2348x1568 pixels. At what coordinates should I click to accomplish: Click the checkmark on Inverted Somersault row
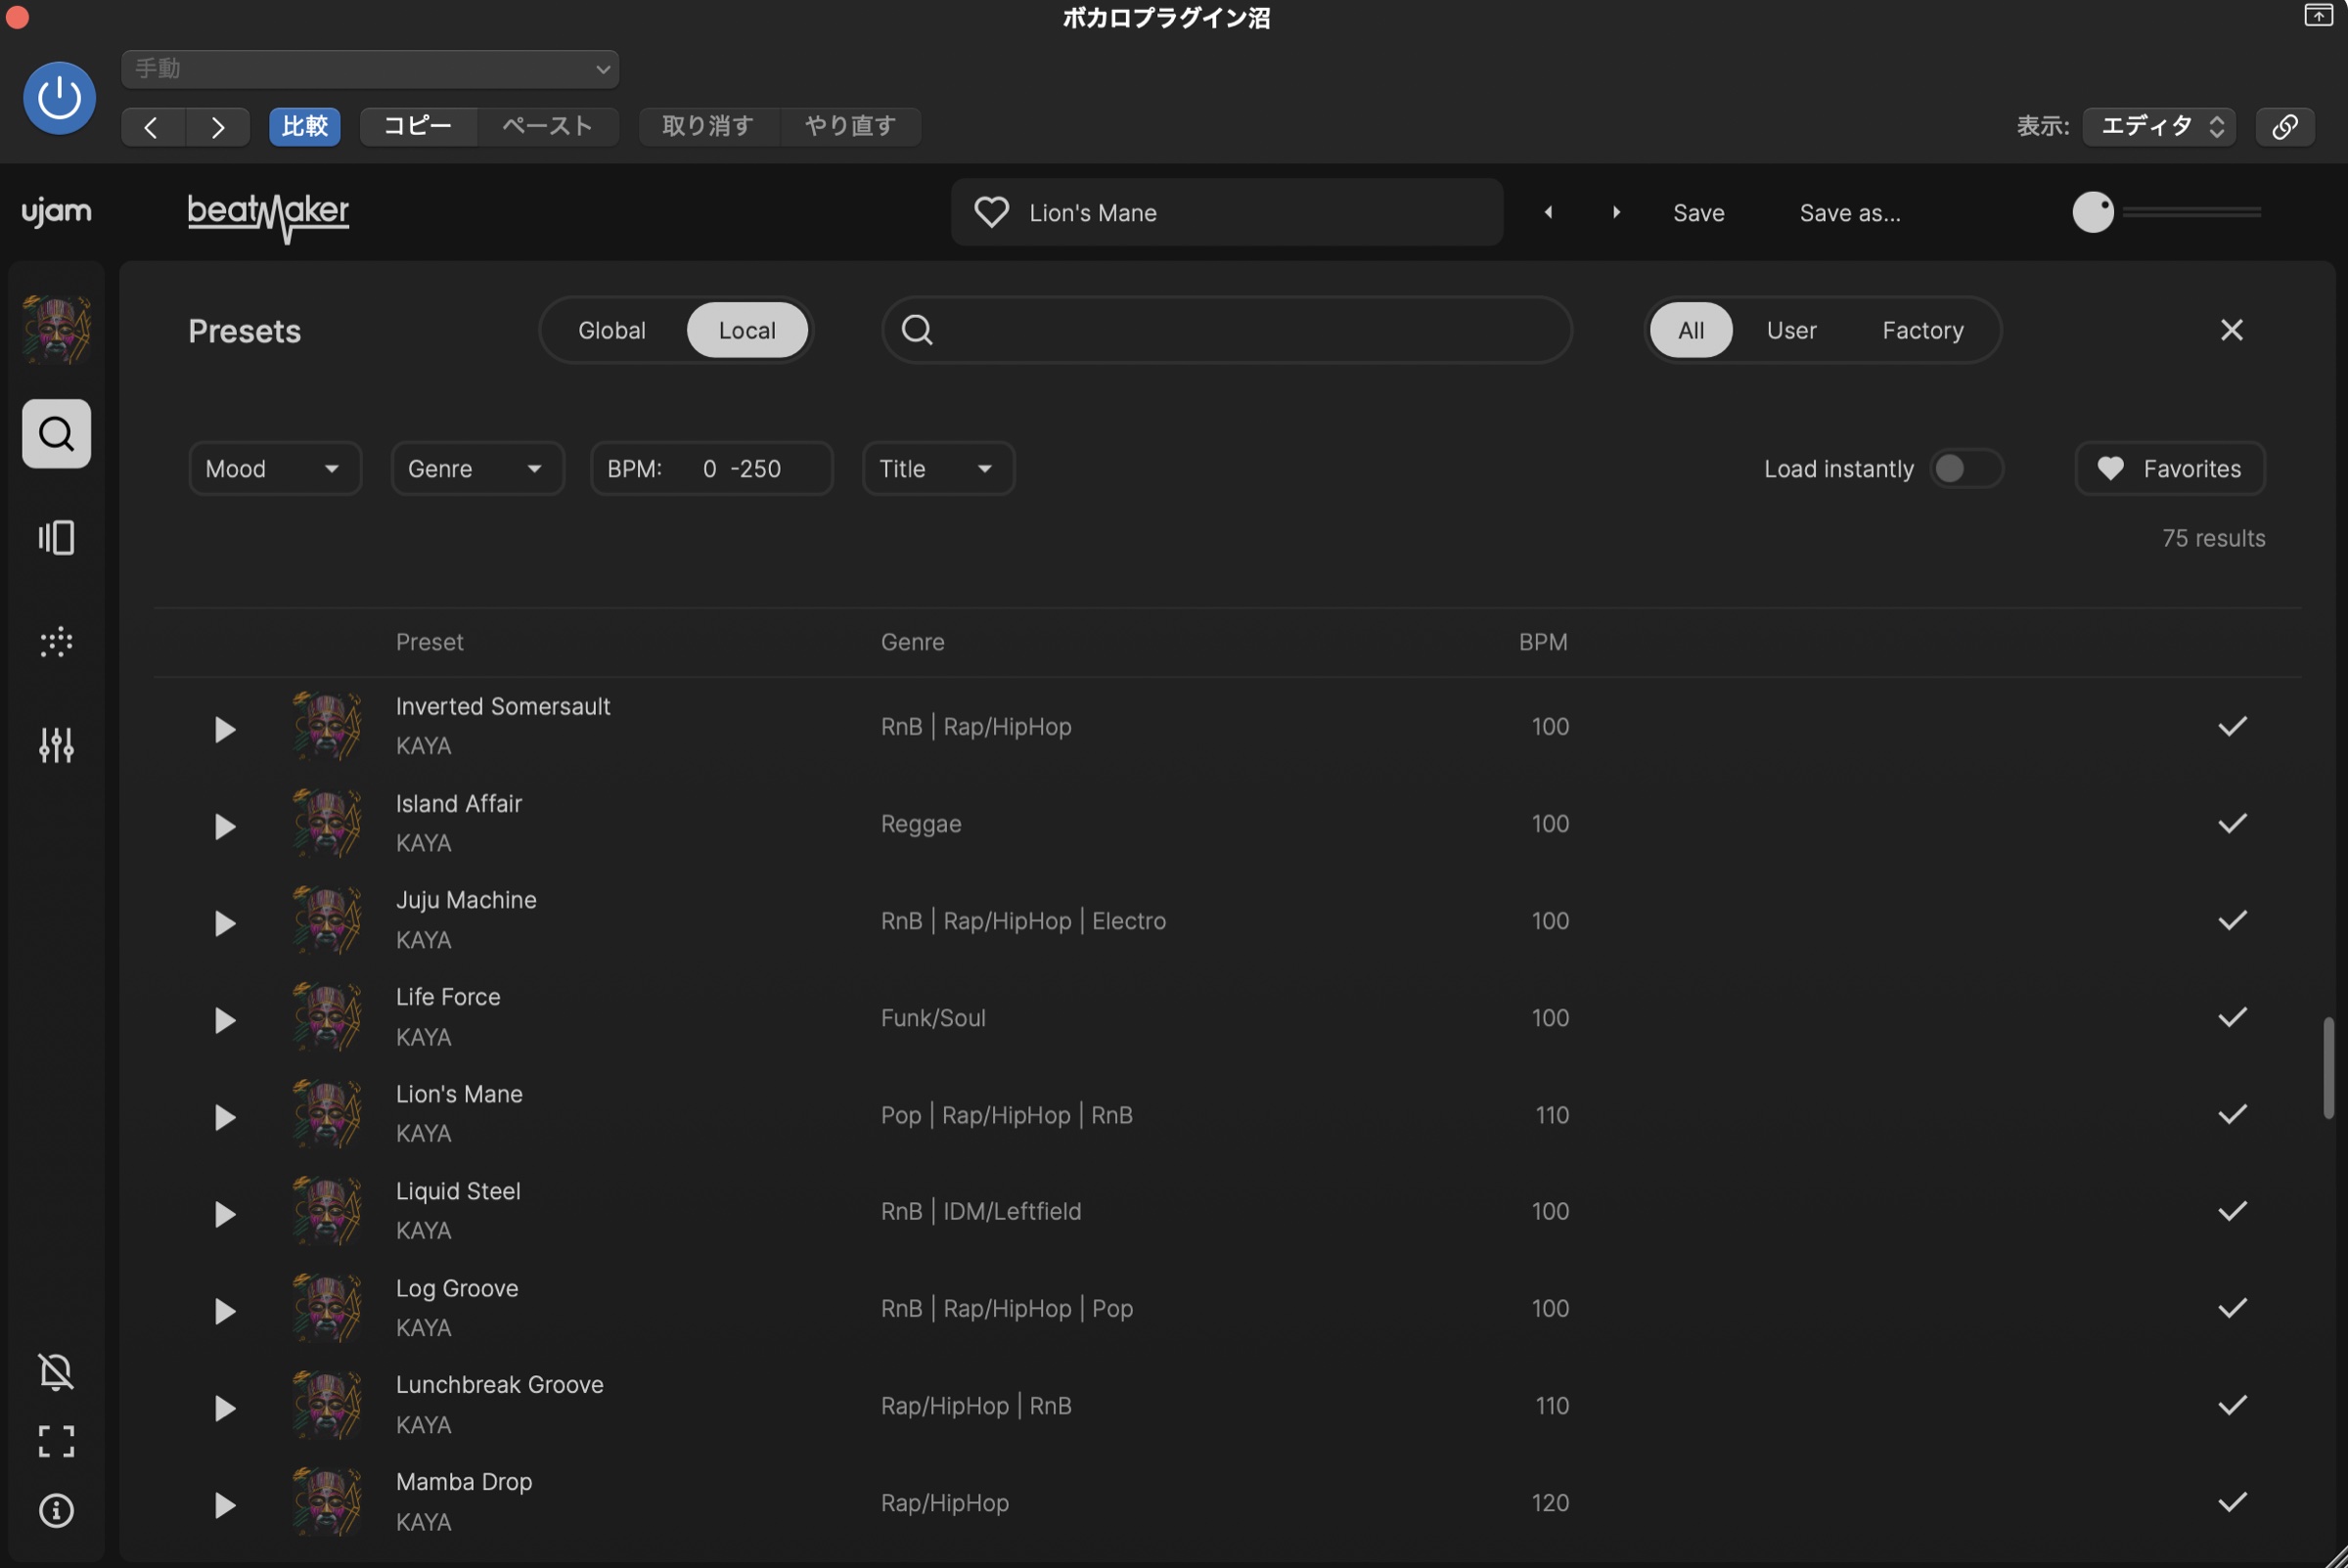pos(2233,726)
